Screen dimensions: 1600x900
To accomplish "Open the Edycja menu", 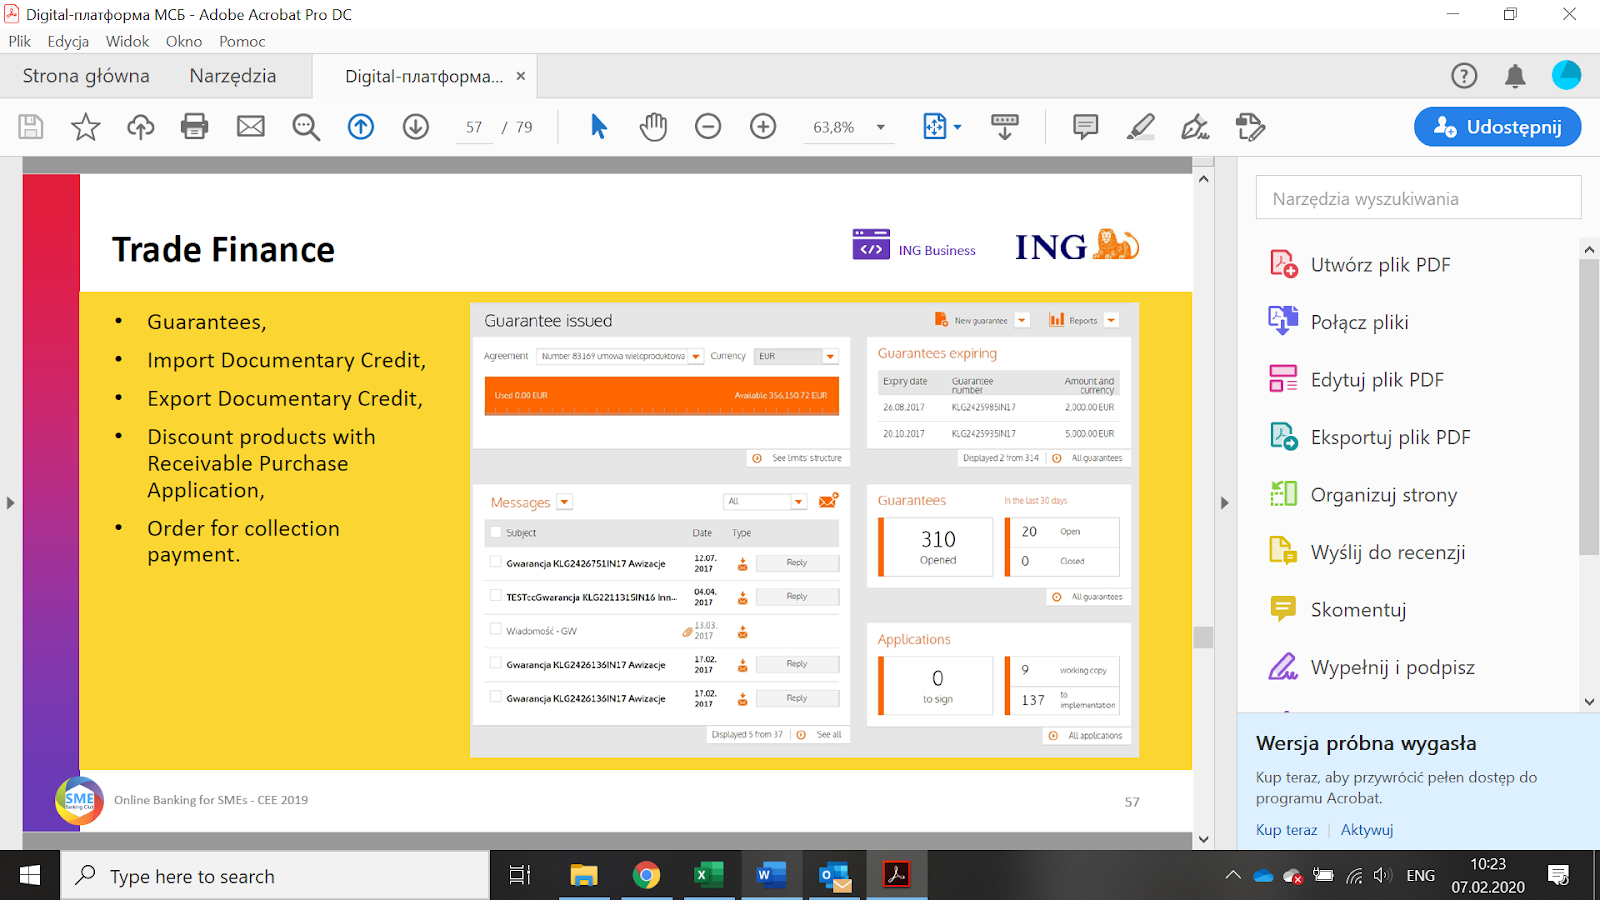I will click(68, 41).
